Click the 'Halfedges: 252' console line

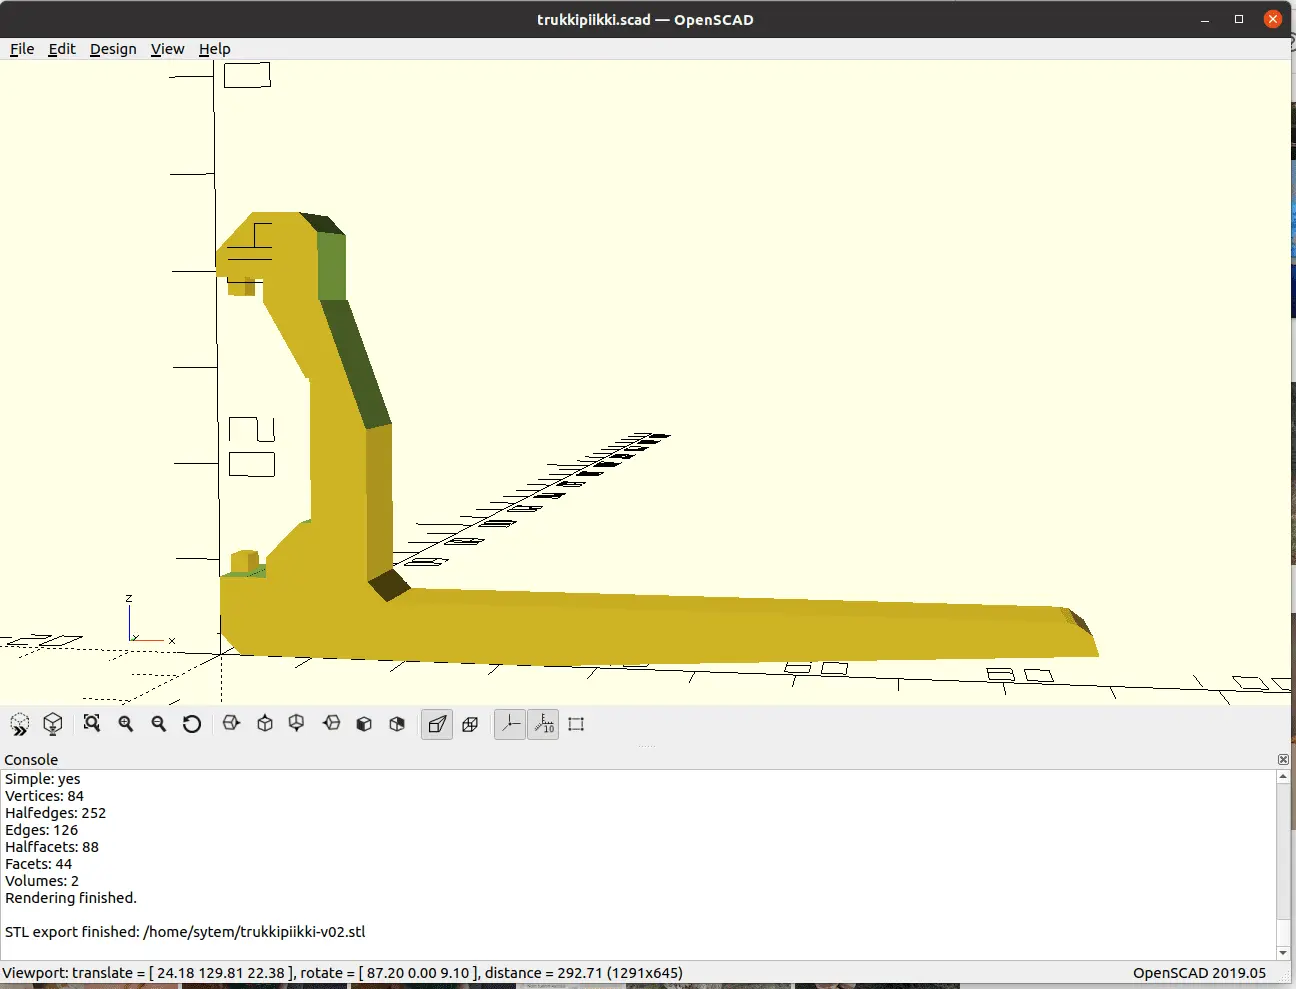pyautogui.click(x=55, y=813)
